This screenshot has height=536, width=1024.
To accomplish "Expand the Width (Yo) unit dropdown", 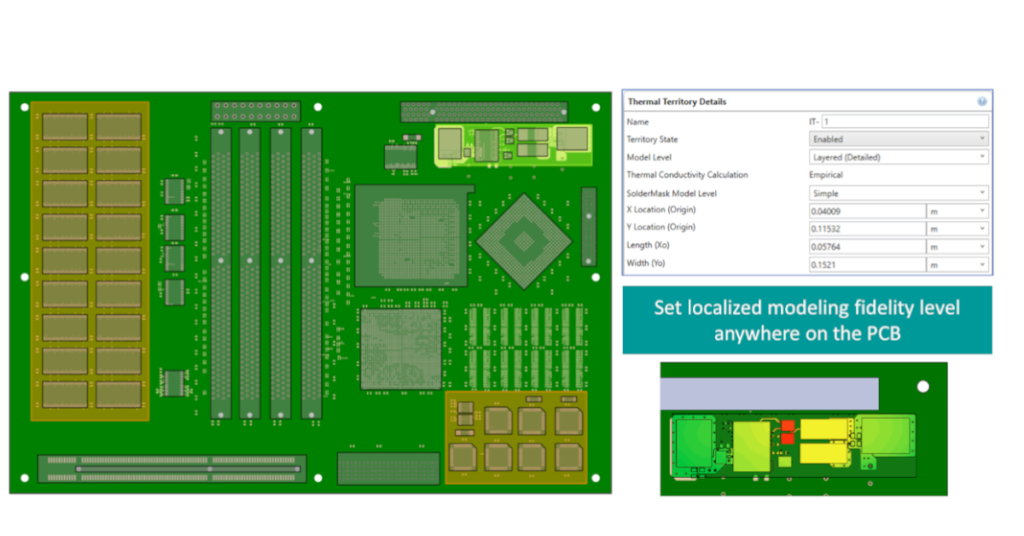I will pos(958,265).
